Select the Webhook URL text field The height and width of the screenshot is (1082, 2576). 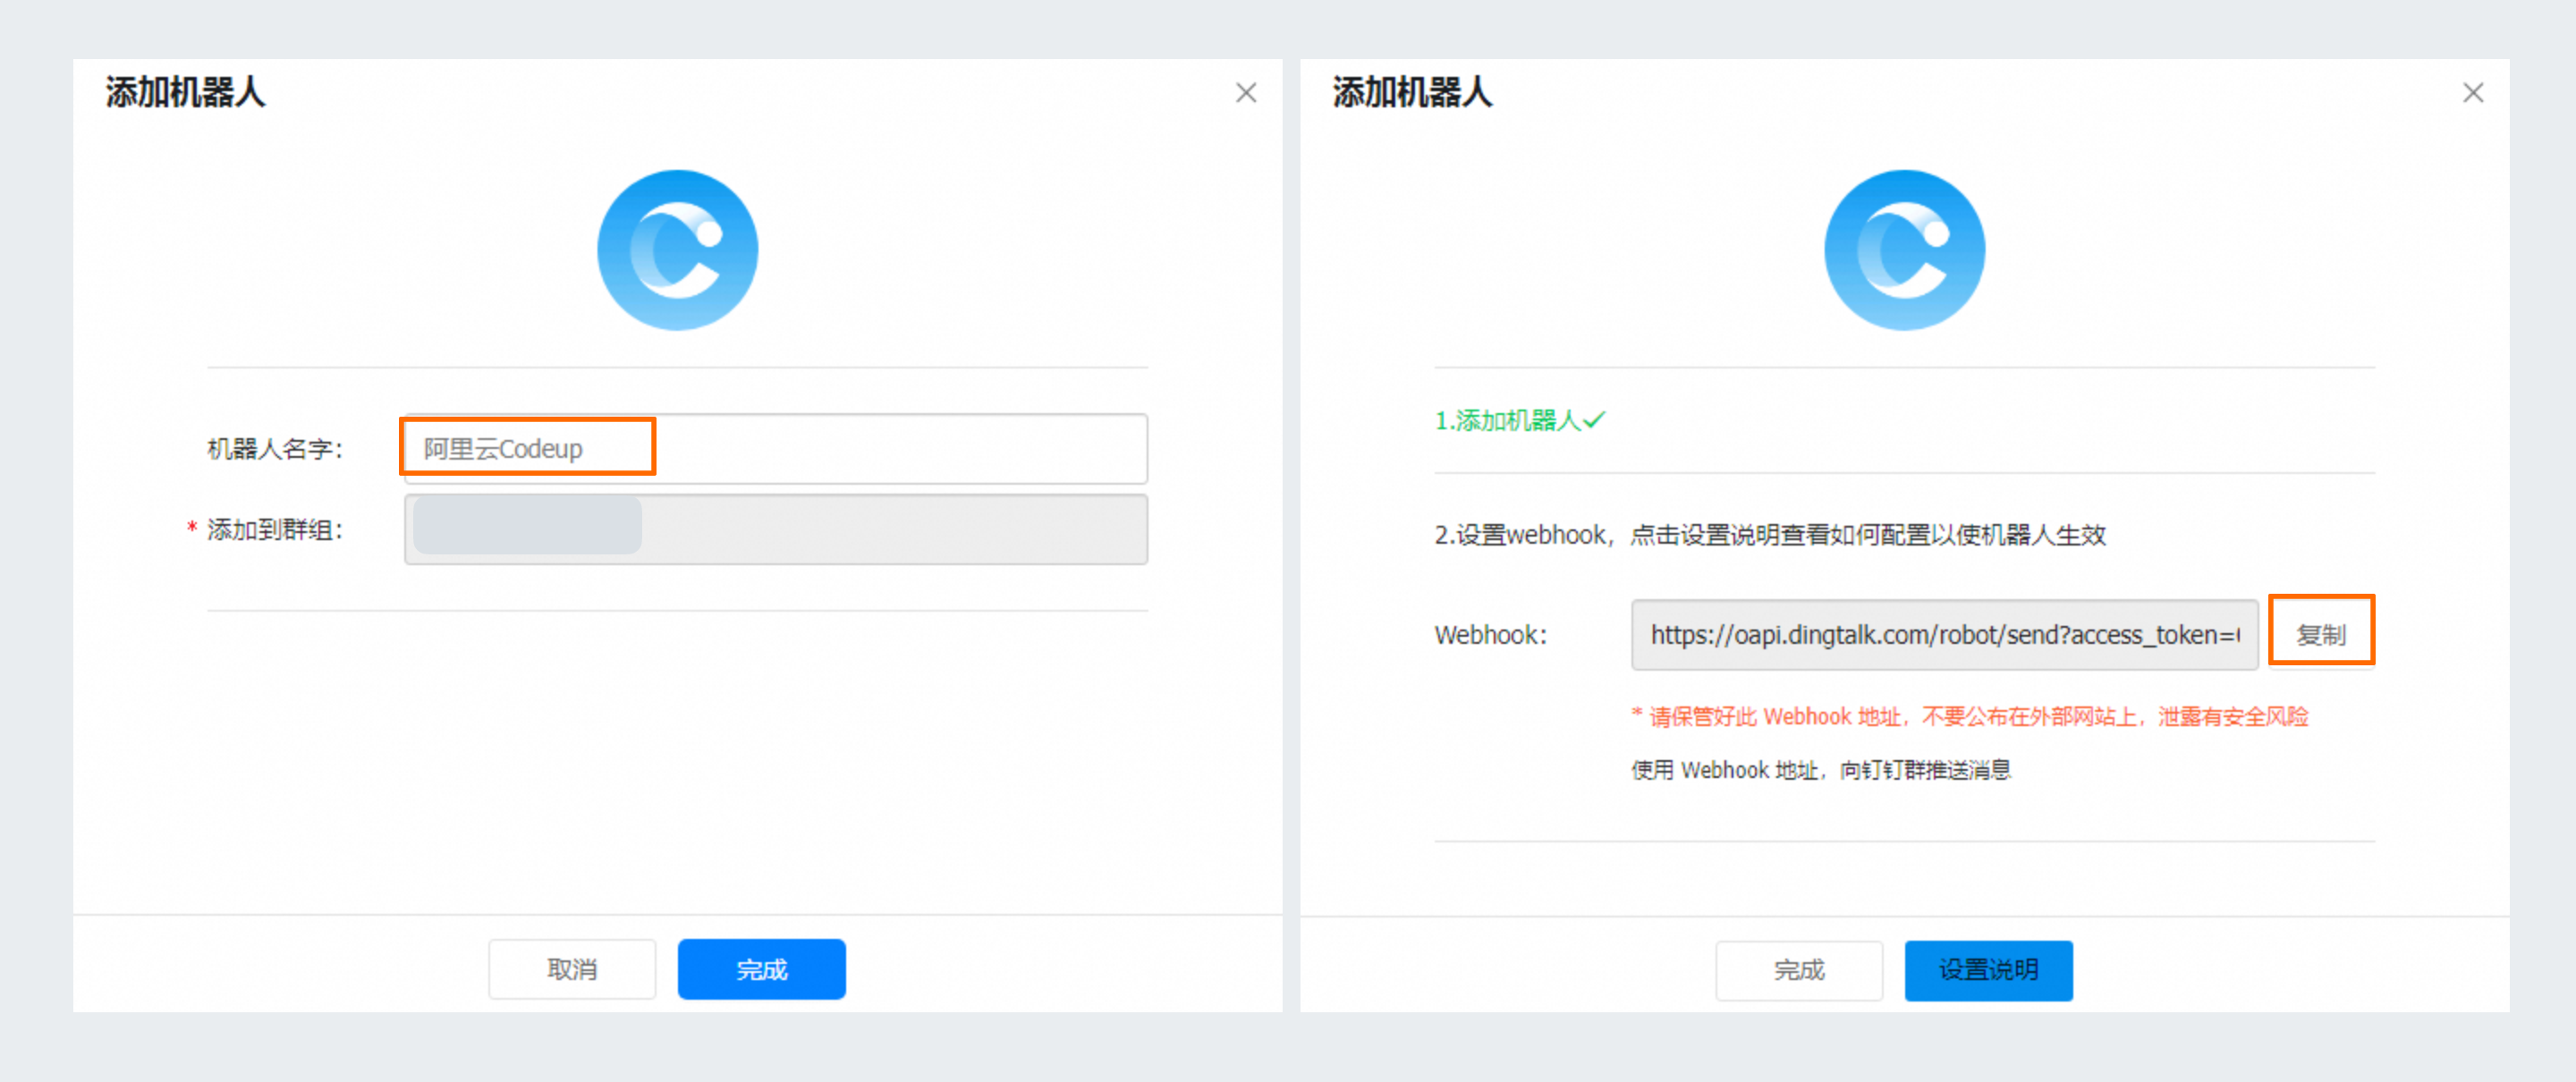tap(1944, 634)
